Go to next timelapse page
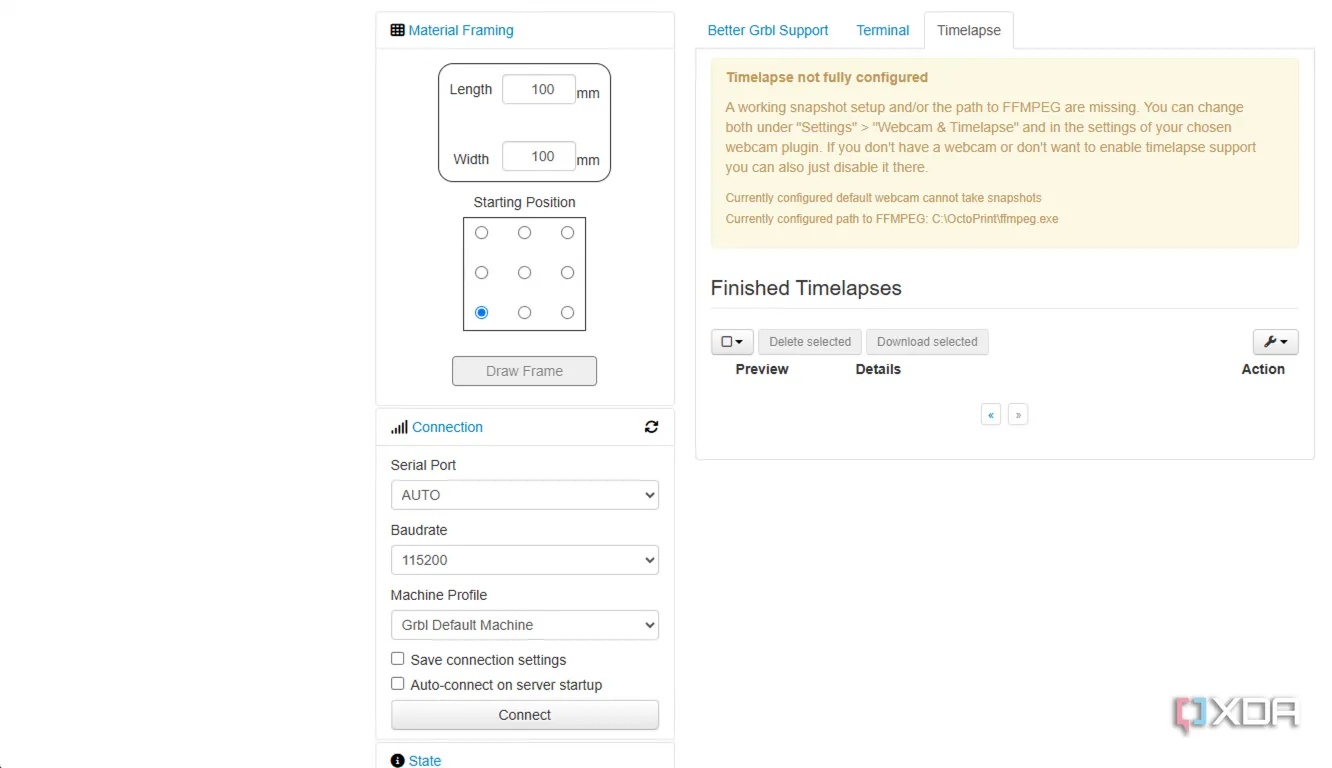The image size is (1332, 768). 1018,414
